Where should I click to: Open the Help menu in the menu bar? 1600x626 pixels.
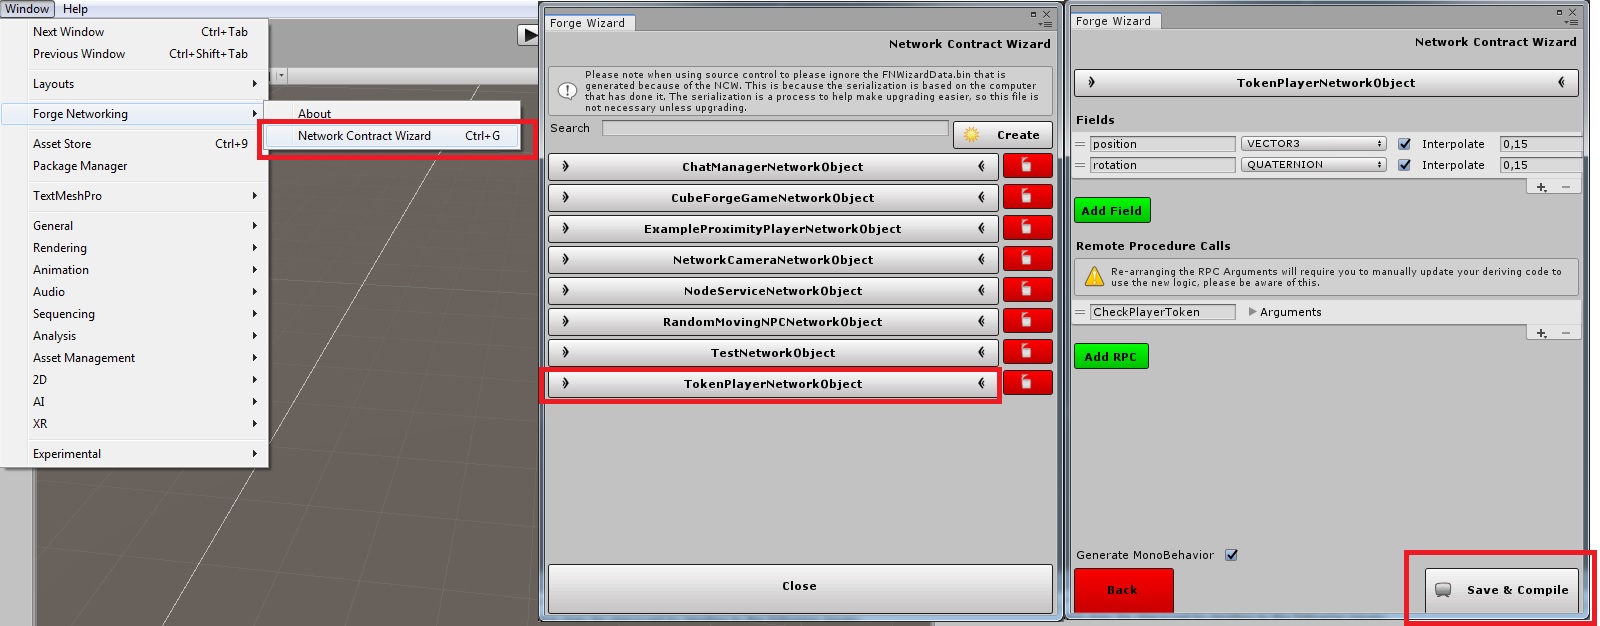pyautogui.click(x=75, y=9)
